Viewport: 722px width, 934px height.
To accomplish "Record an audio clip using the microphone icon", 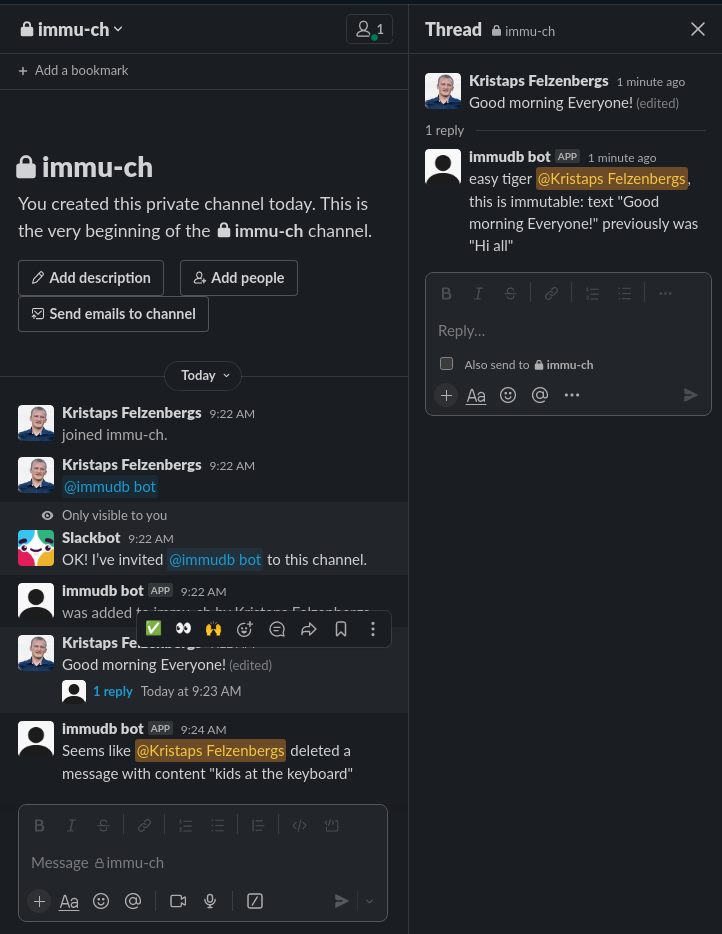I will [210, 901].
